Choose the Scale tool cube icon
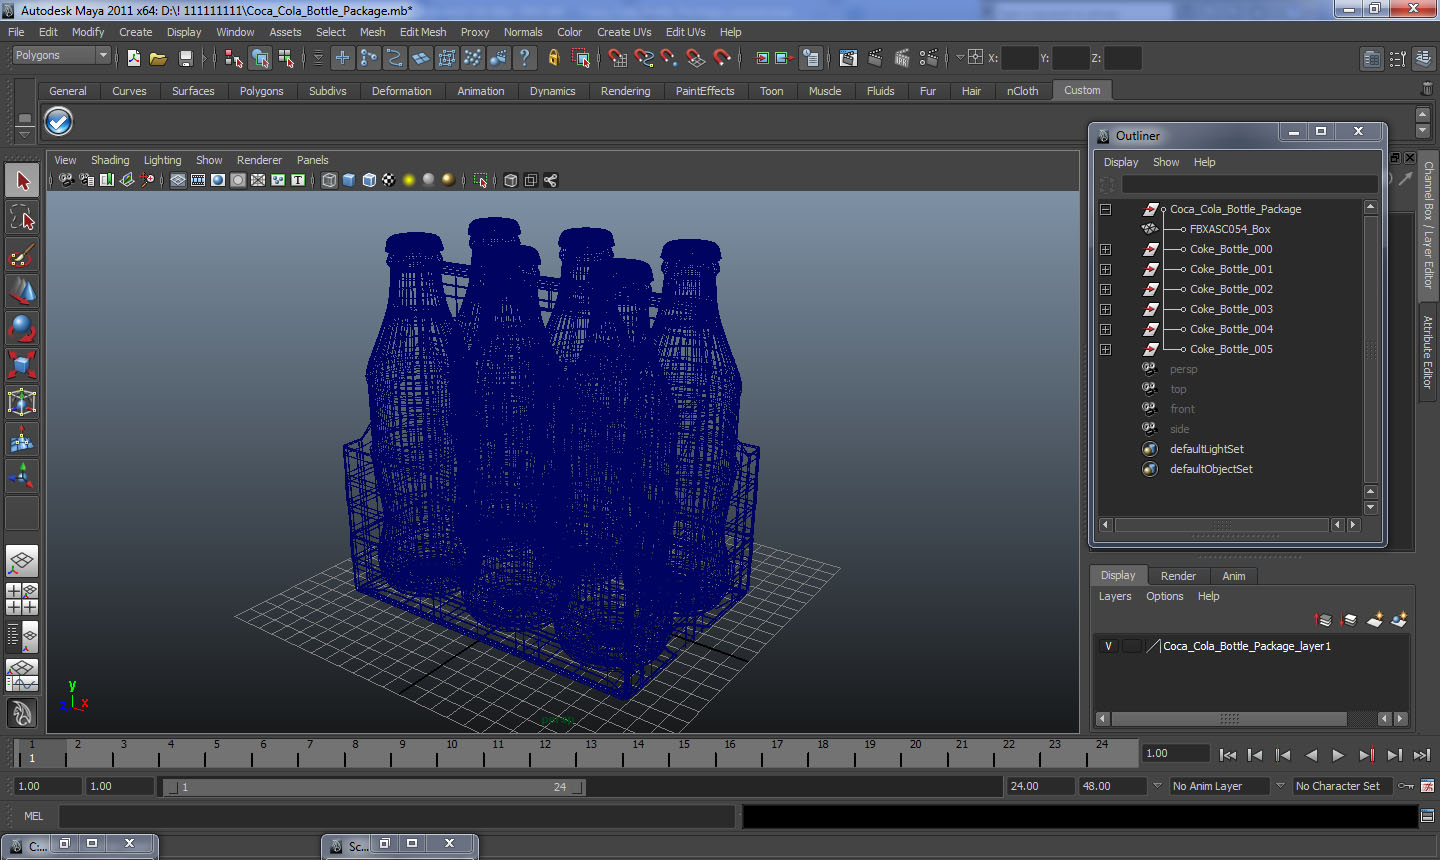Image resolution: width=1440 pixels, height=860 pixels. click(22, 365)
